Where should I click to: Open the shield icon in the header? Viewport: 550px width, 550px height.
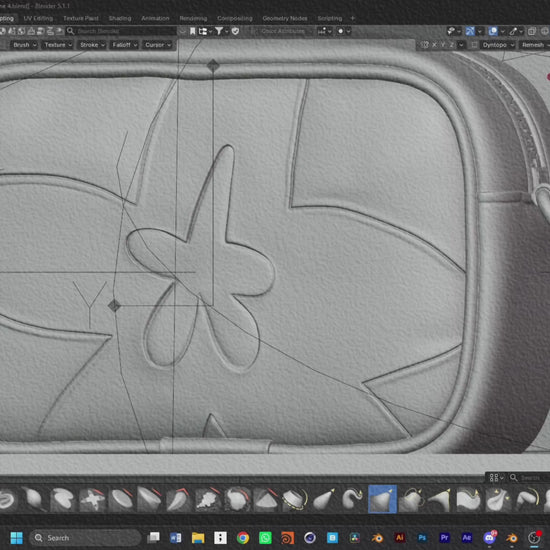(x=235, y=31)
